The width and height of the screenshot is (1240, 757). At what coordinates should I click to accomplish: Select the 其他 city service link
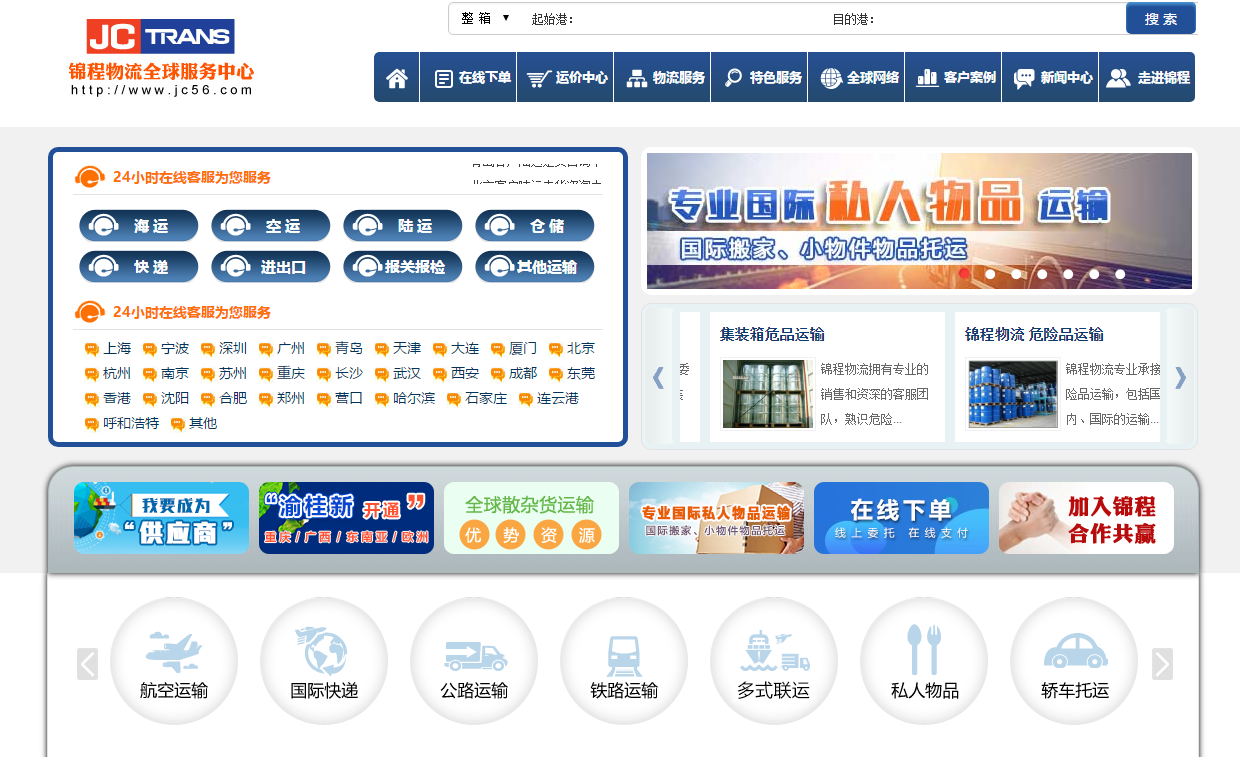tap(195, 424)
